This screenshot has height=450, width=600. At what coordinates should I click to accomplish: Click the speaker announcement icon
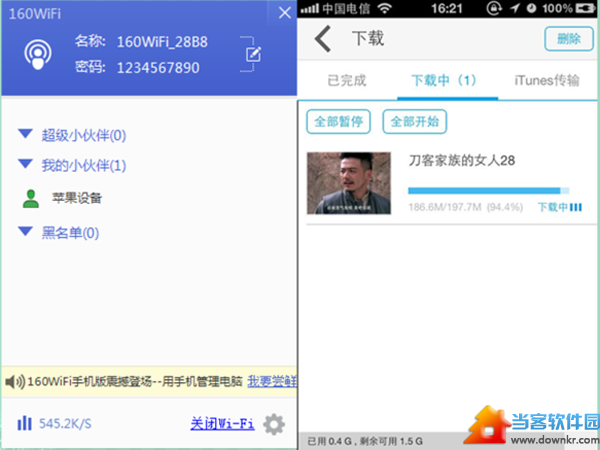tap(14, 381)
